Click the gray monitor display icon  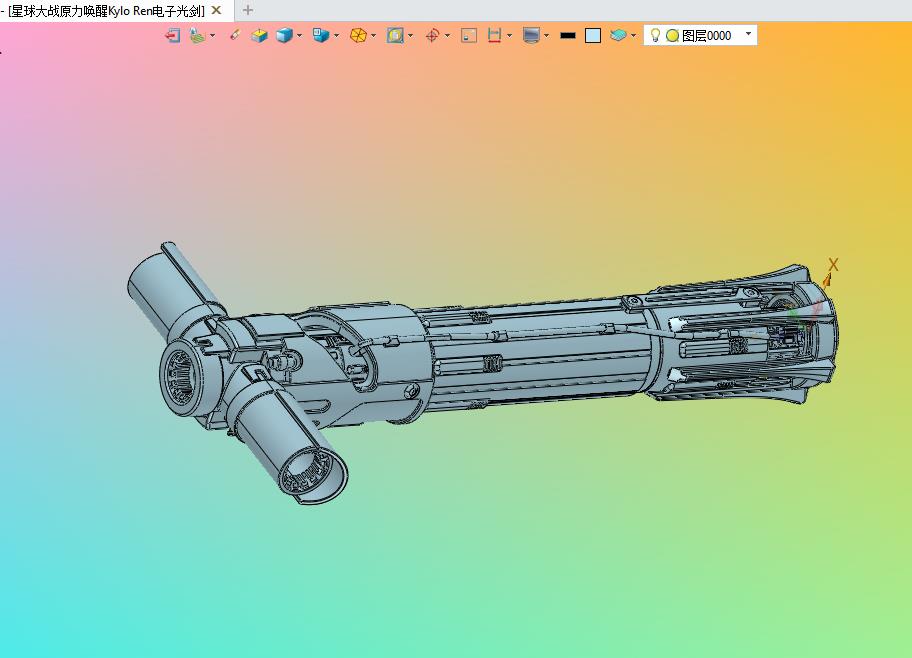coord(531,35)
